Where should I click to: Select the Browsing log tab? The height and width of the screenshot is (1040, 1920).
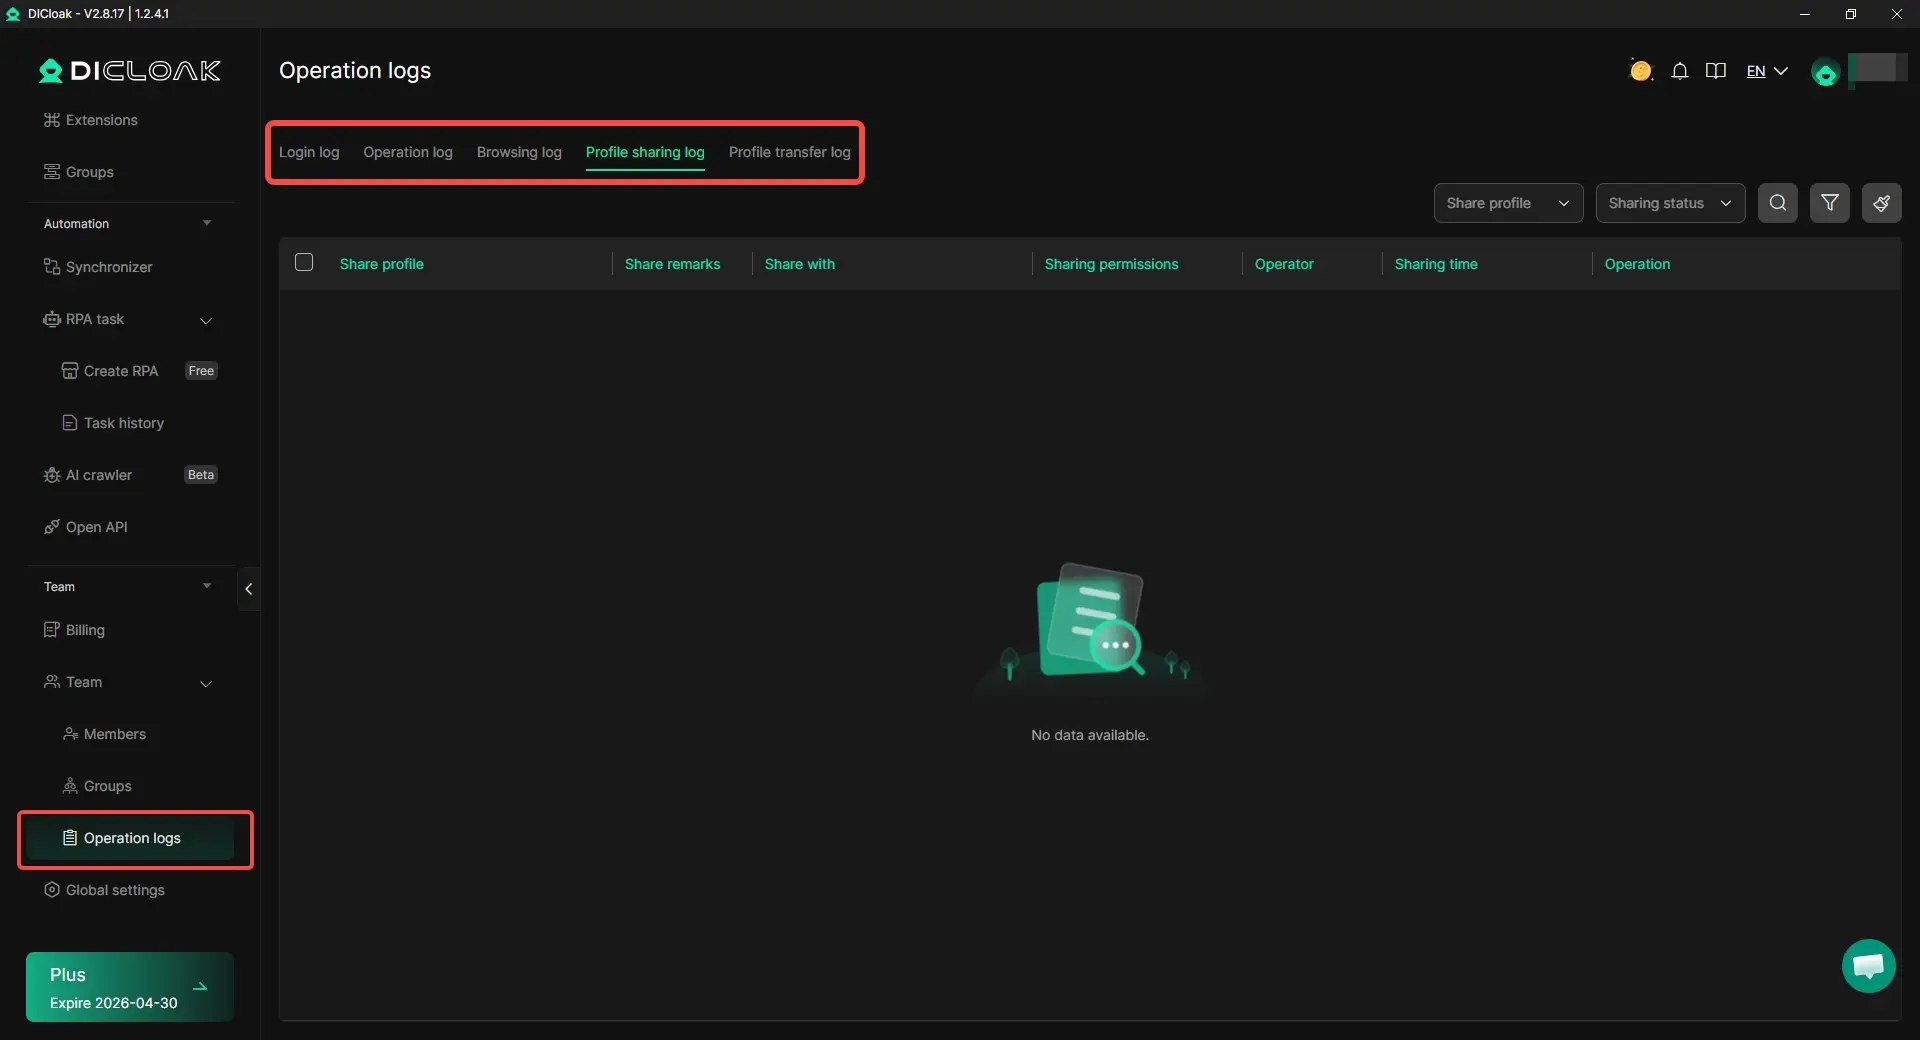pos(519,152)
